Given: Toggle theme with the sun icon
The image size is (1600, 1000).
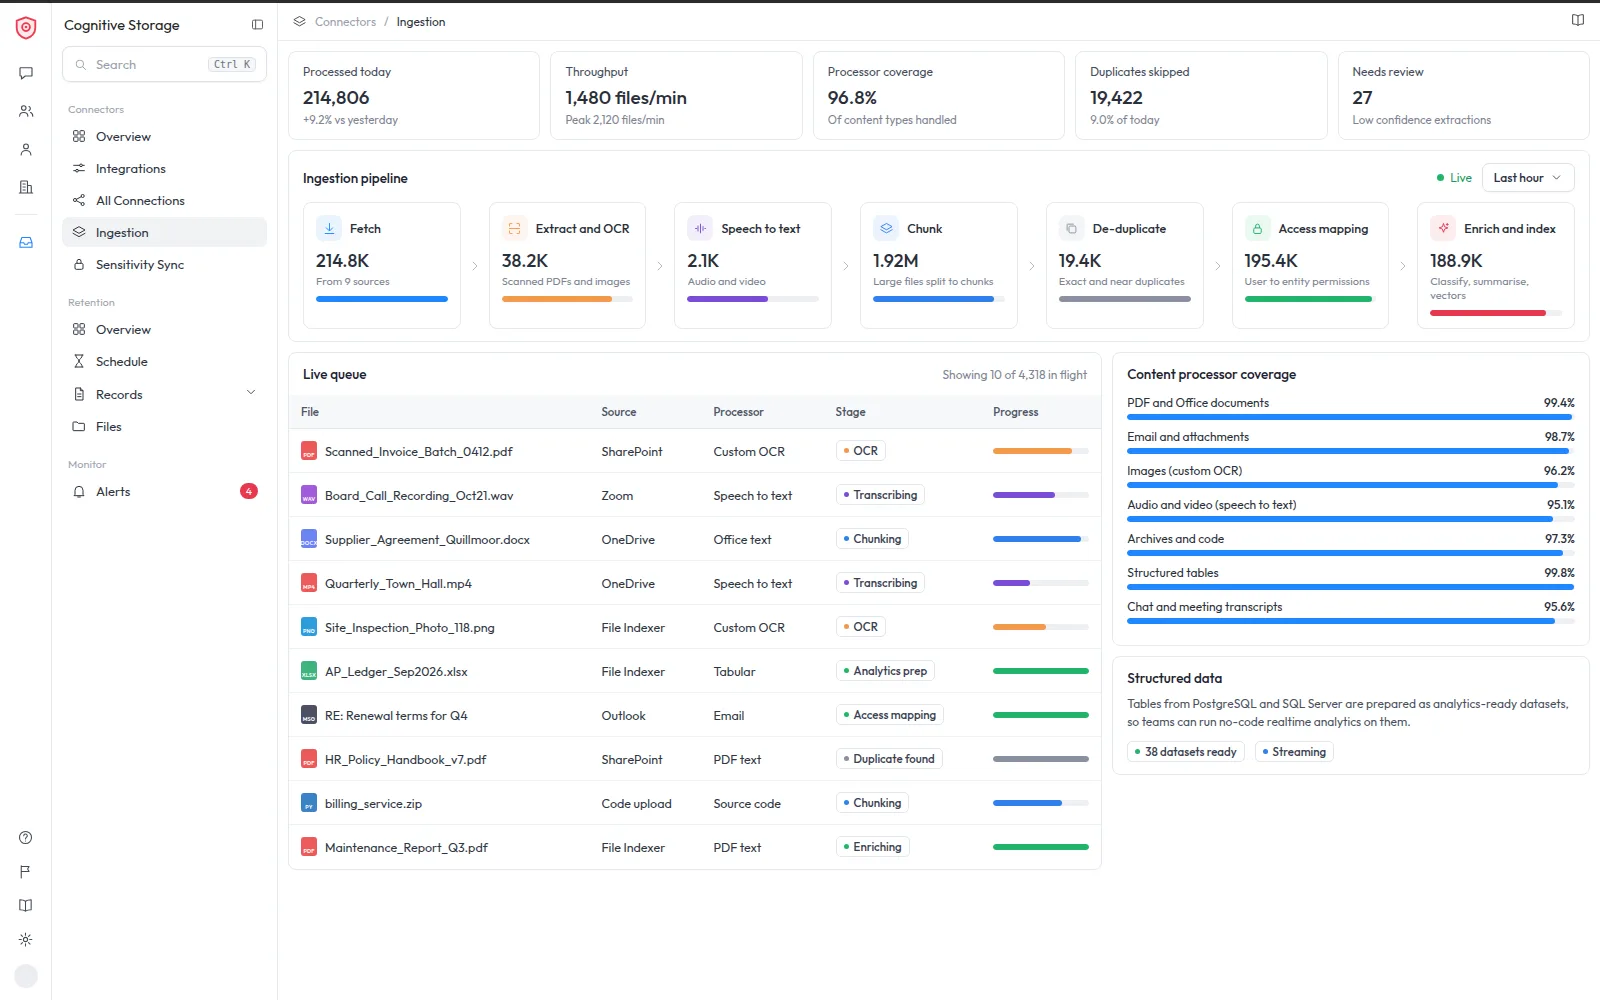Looking at the screenshot, I should point(26,940).
